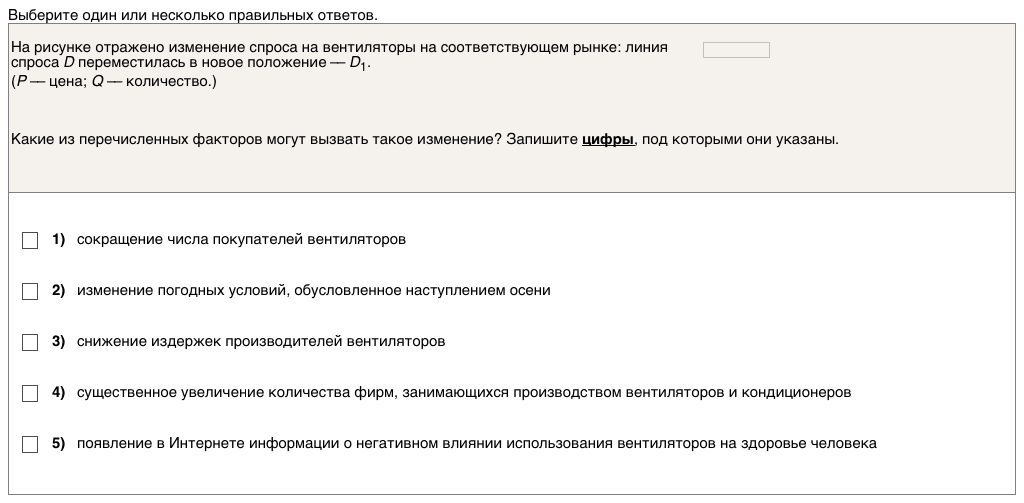This screenshot has height=503, width=1024.
Task: Click the number label "2)"
Action: (x=59, y=290)
